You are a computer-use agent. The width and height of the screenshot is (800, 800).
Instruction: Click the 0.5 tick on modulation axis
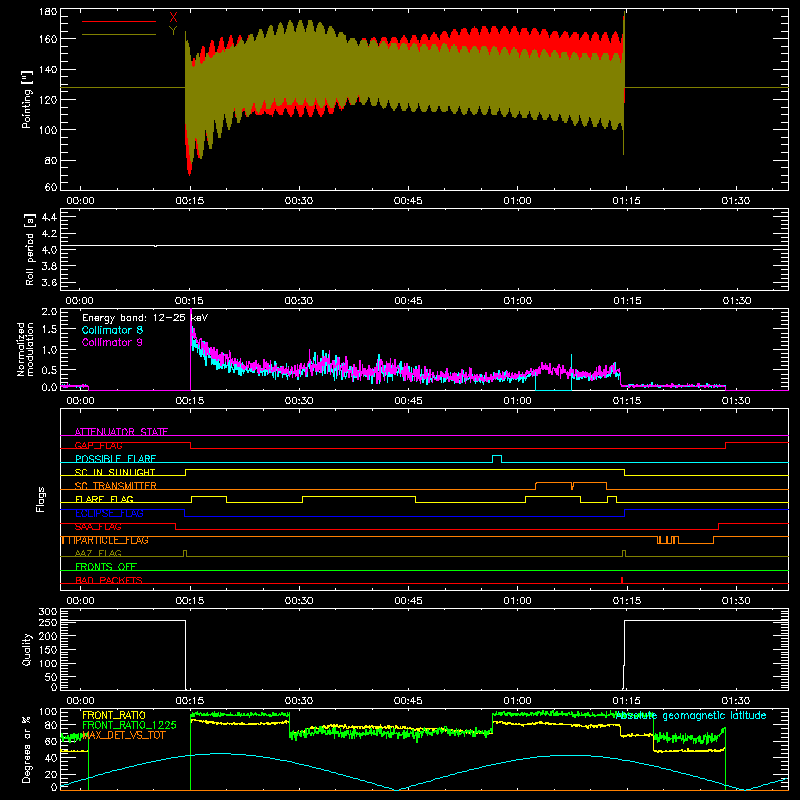tap(49, 370)
